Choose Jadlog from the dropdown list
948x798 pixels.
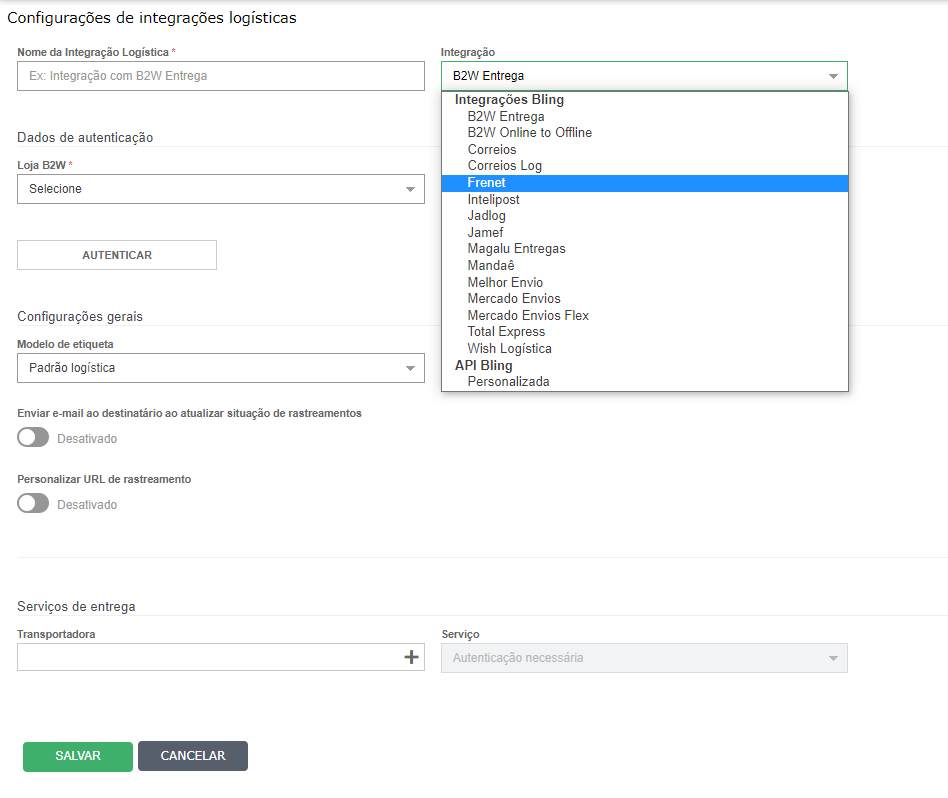coord(487,216)
